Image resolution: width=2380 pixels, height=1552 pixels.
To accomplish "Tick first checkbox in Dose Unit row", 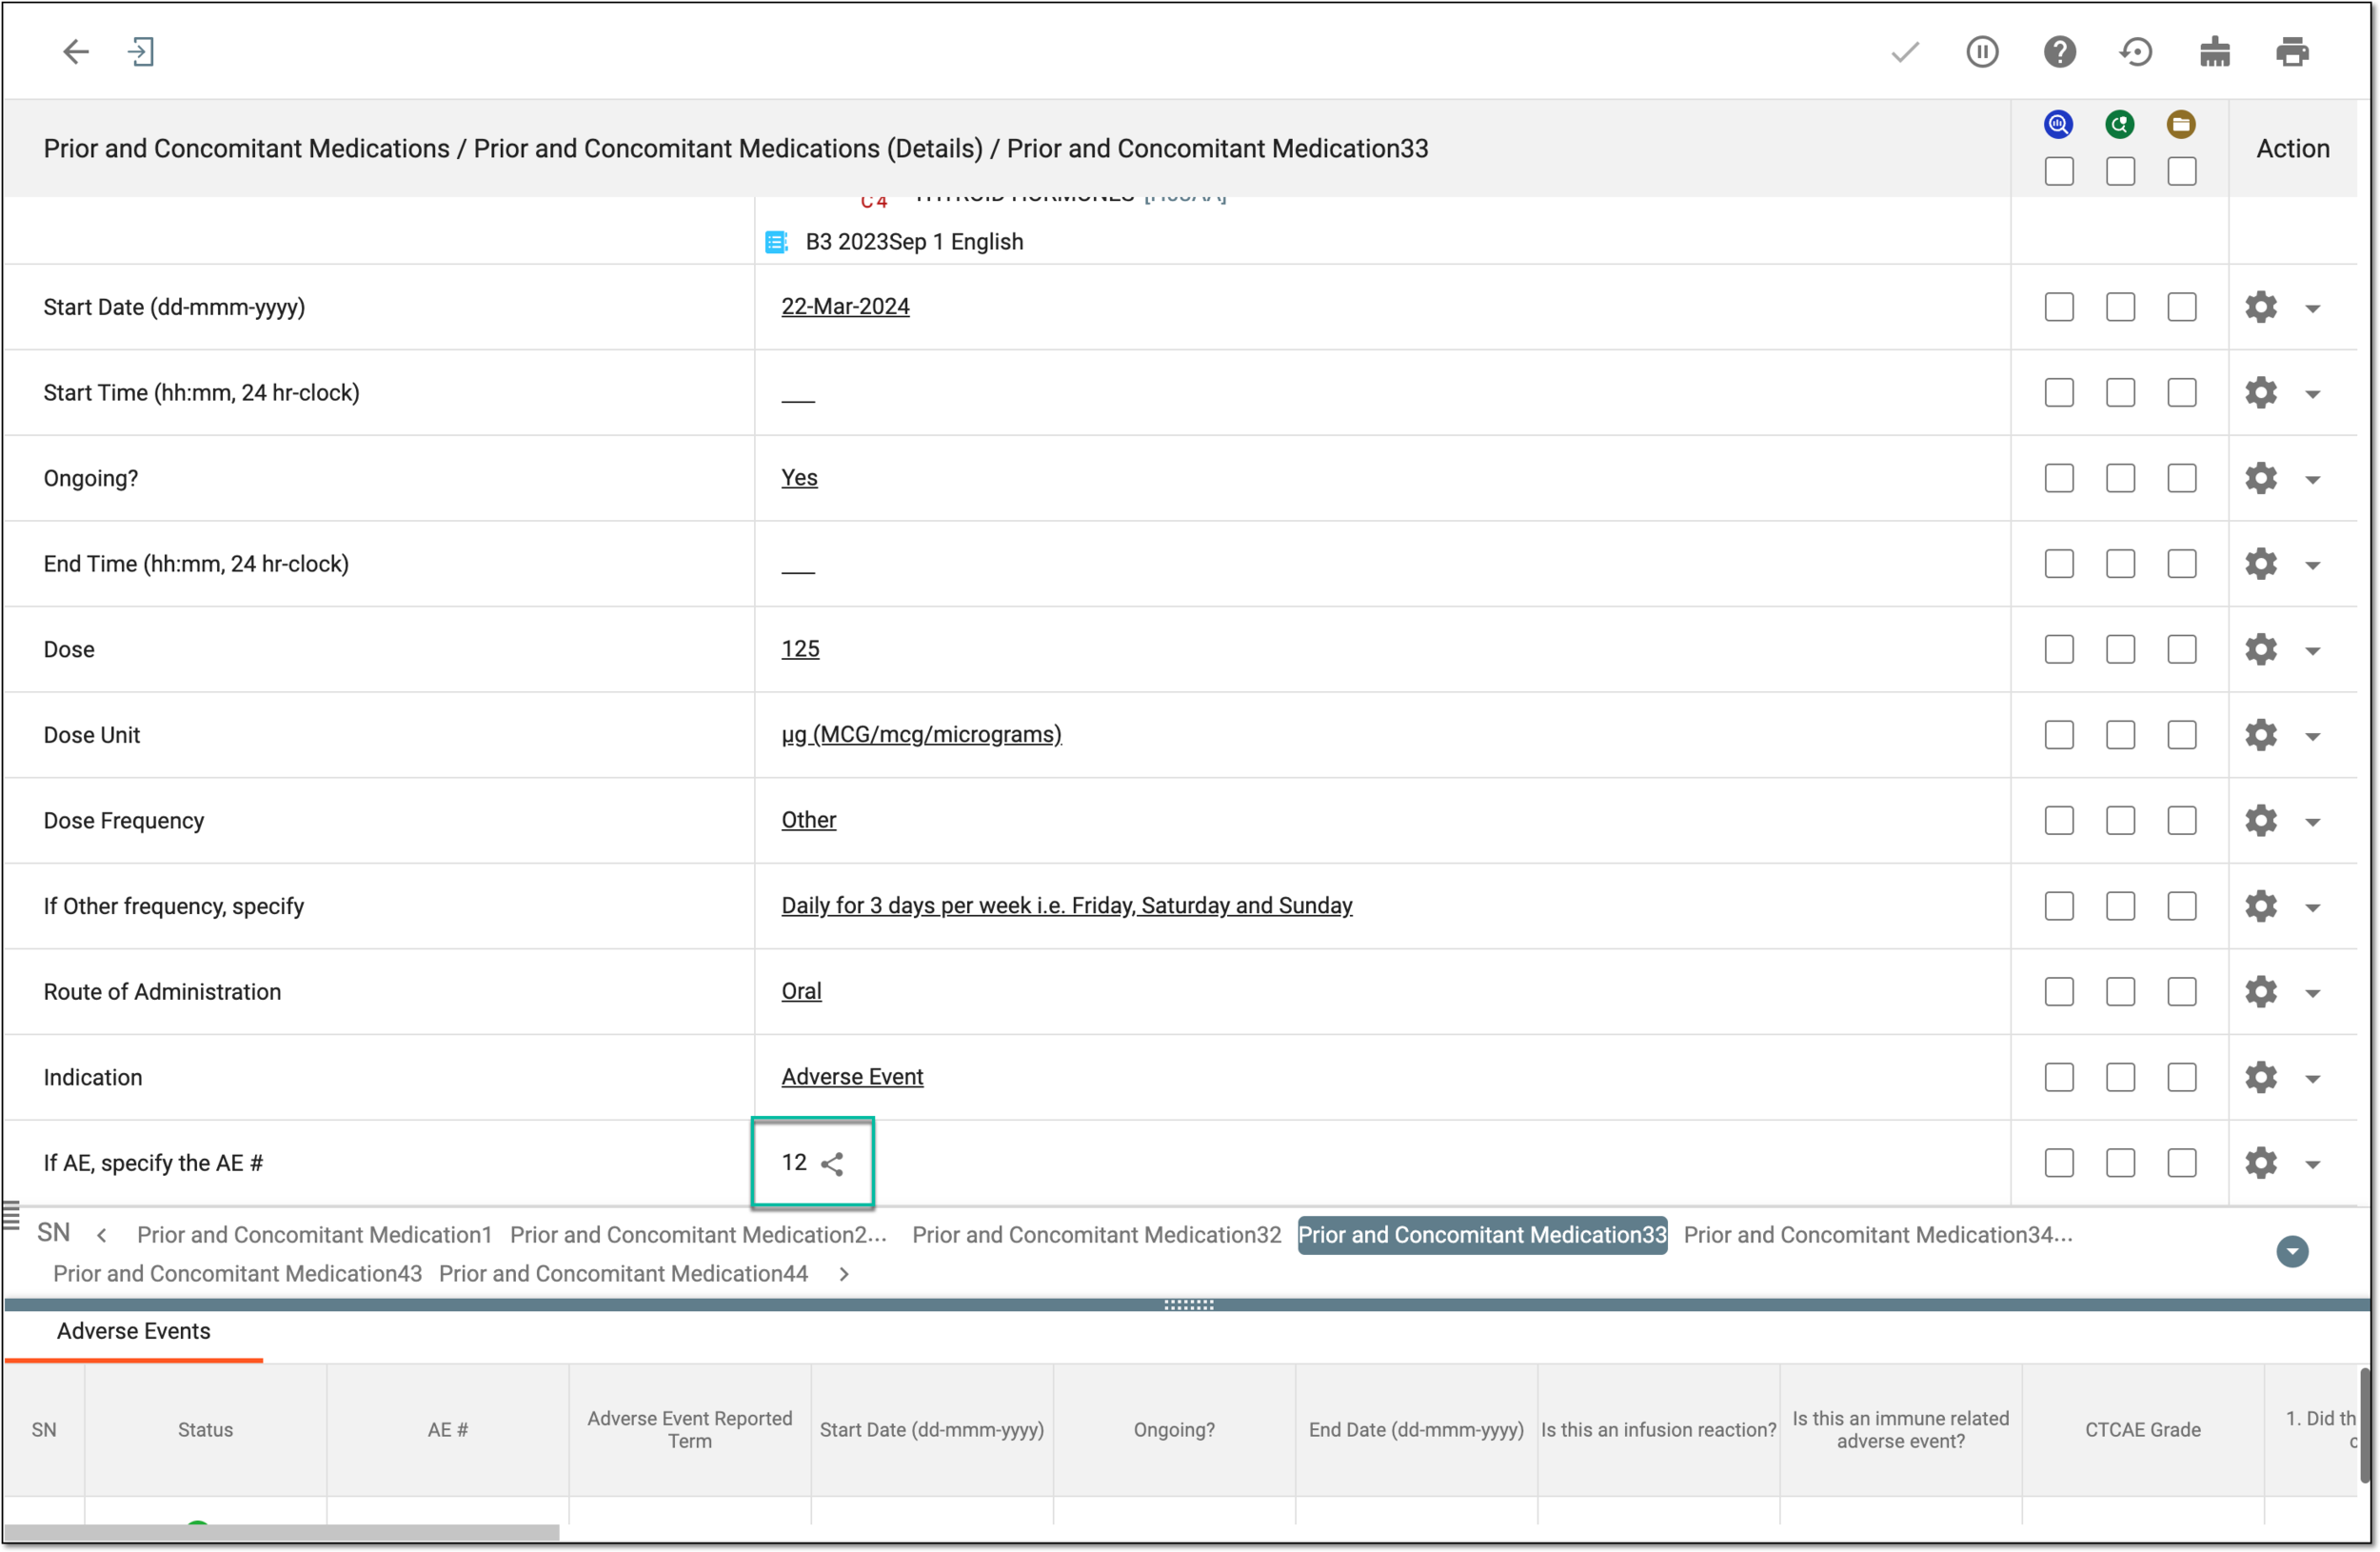I will [2059, 735].
